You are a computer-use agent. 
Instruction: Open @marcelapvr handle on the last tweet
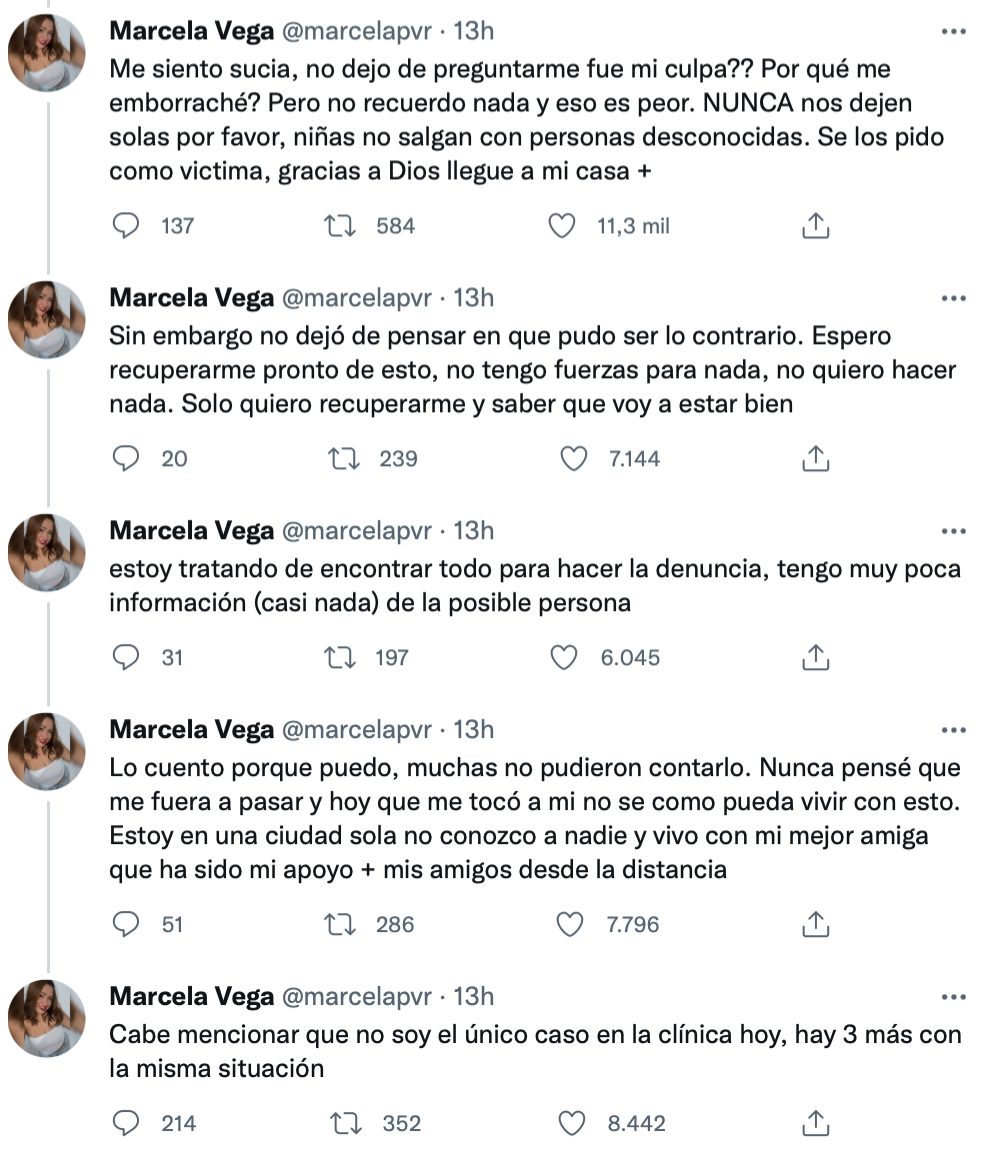358,997
